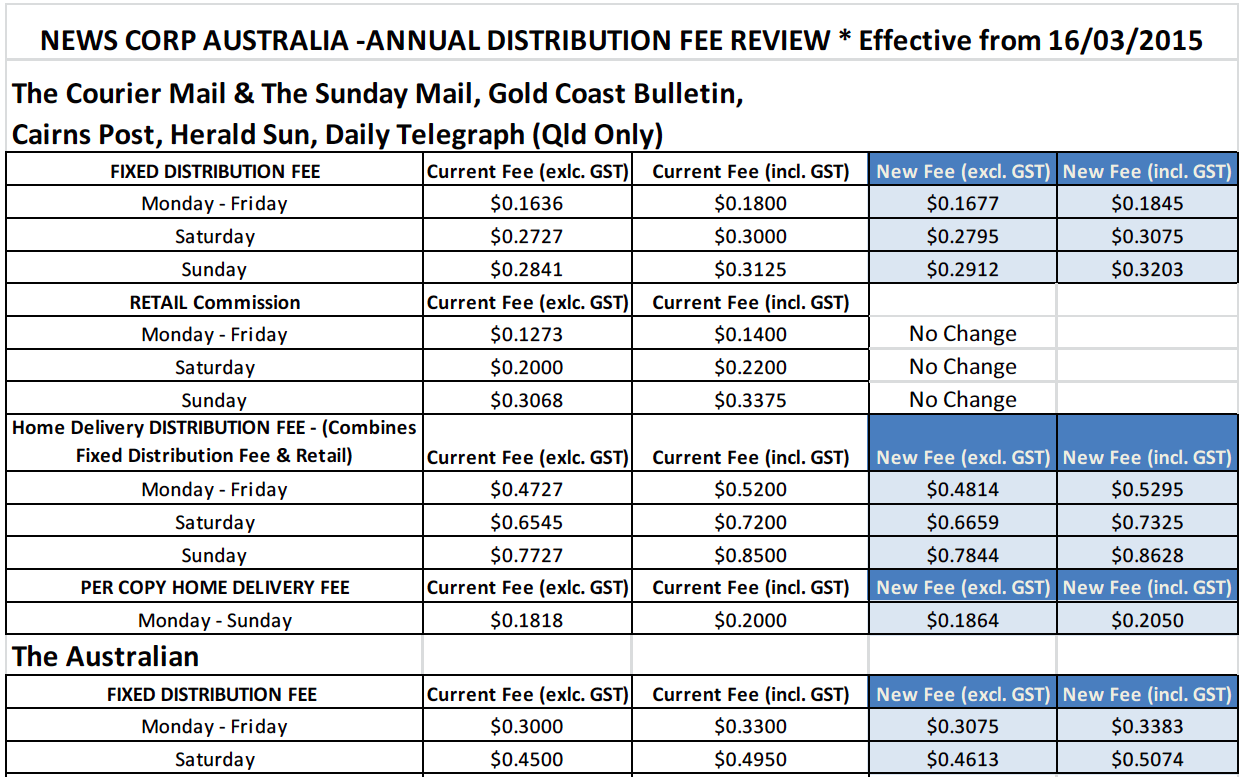The height and width of the screenshot is (777, 1245).
Task: Select the $0.3203 Sunday new fee cell
Action: pos(1146,269)
